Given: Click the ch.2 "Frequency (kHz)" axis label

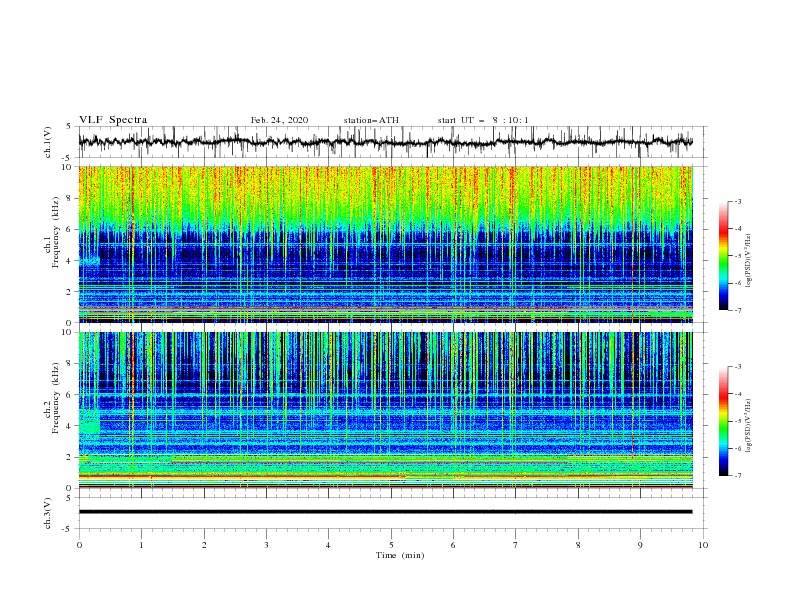Looking at the screenshot, I should tap(56, 398).
